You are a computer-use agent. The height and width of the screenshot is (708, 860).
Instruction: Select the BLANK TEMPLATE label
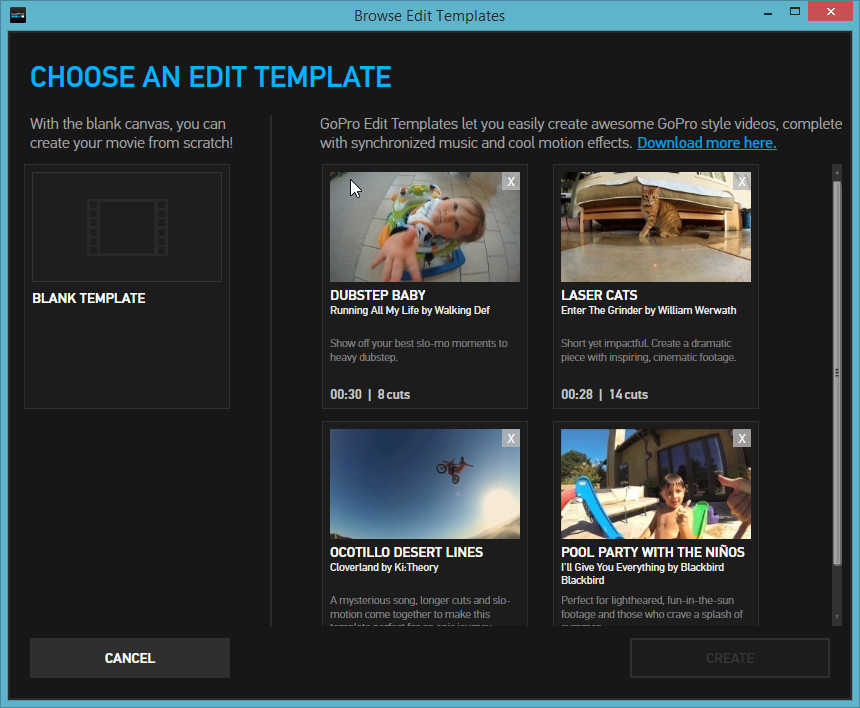pyautogui.click(x=89, y=298)
